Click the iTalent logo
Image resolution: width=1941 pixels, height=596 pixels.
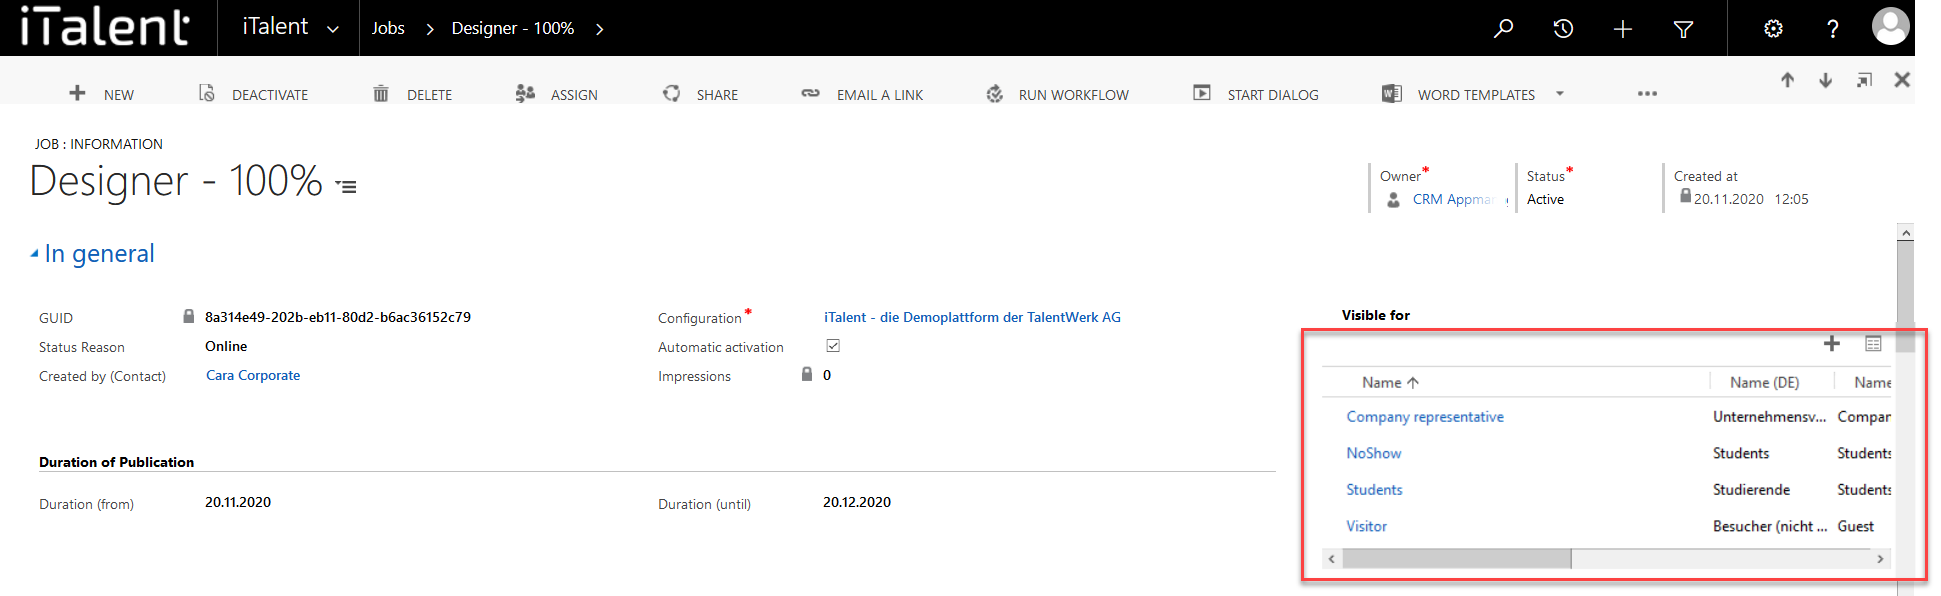tap(105, 27)
